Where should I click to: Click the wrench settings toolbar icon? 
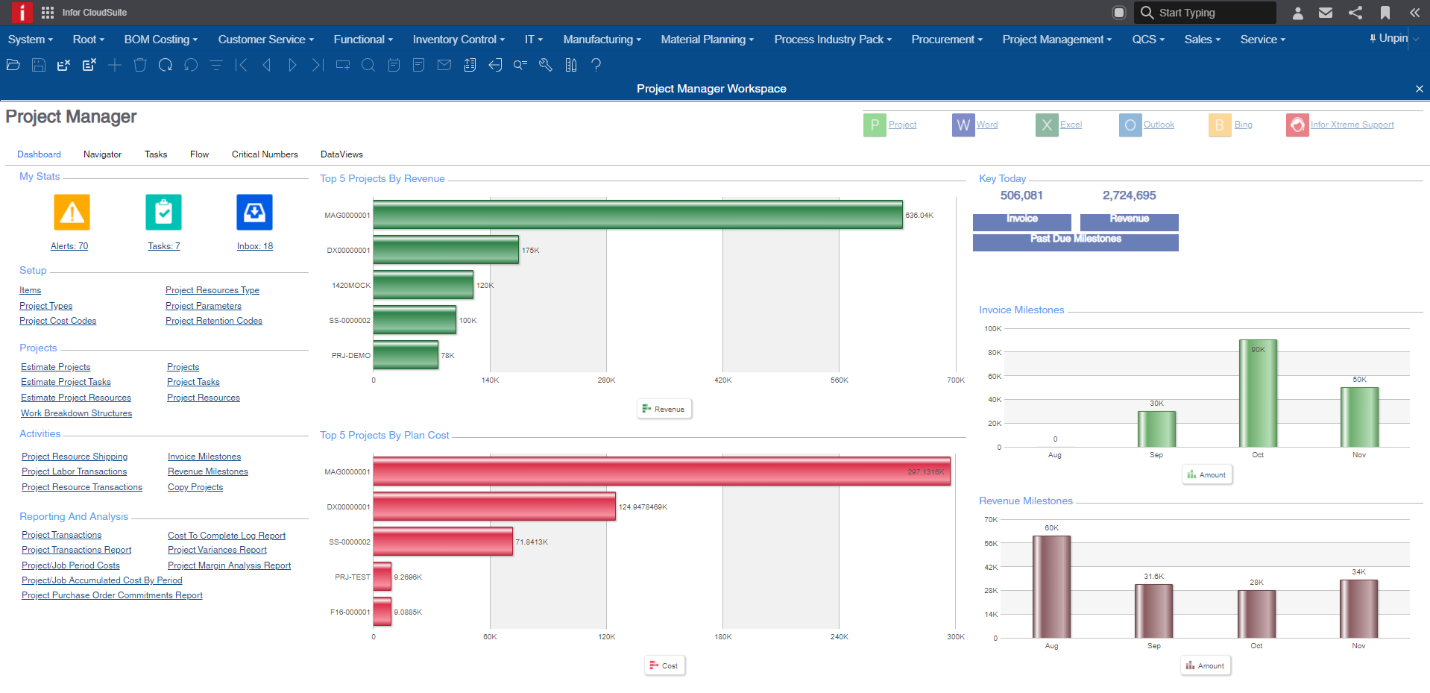point(545,65)
